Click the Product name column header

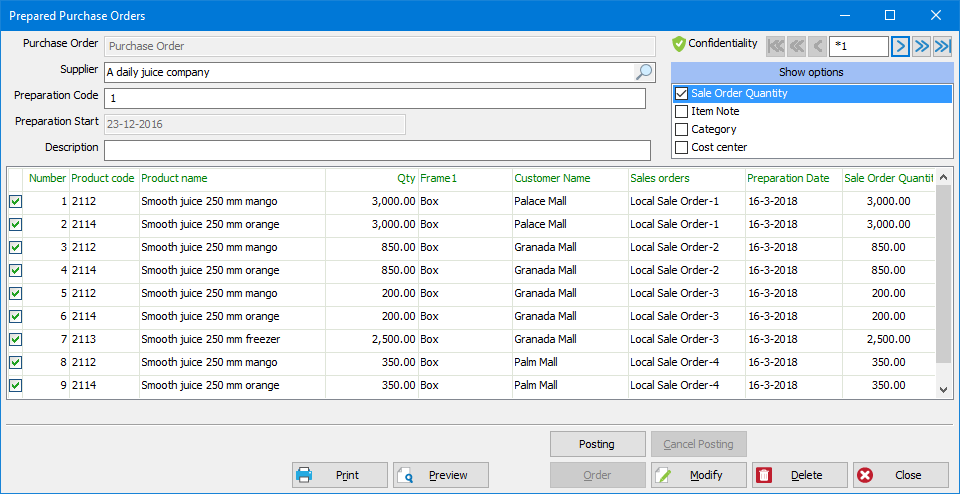(x=233, y=178)
